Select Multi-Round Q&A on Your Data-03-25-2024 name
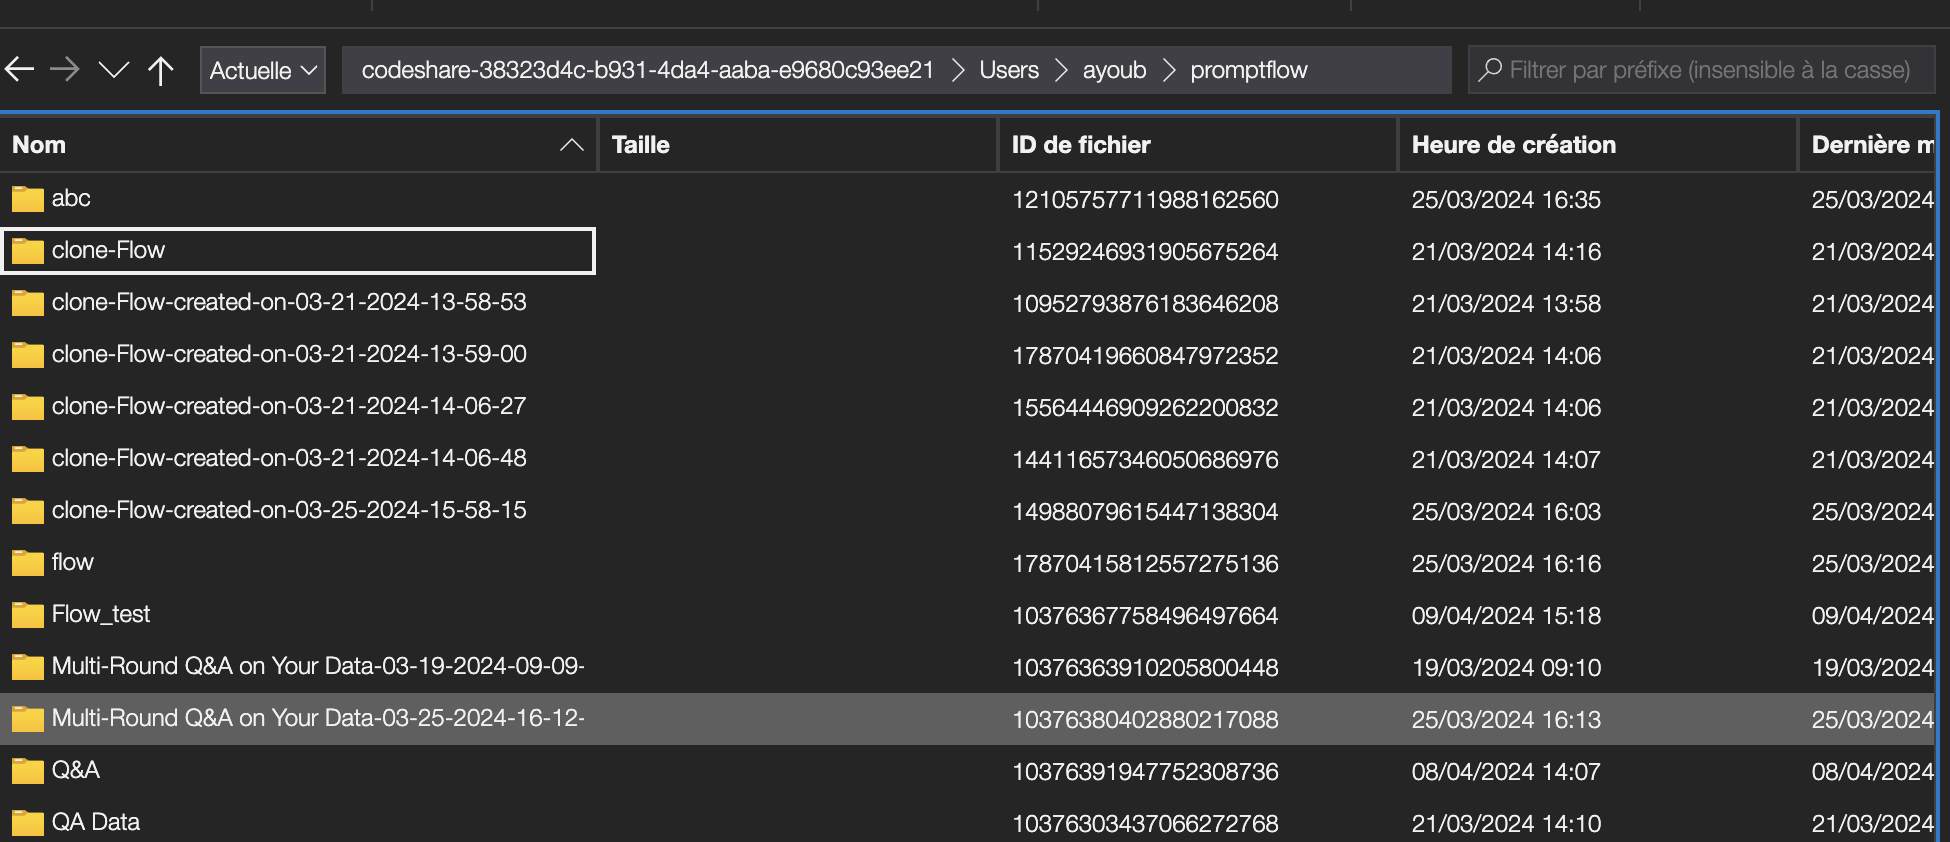The height and width of the screenshot is (842, 1950). 318,718
